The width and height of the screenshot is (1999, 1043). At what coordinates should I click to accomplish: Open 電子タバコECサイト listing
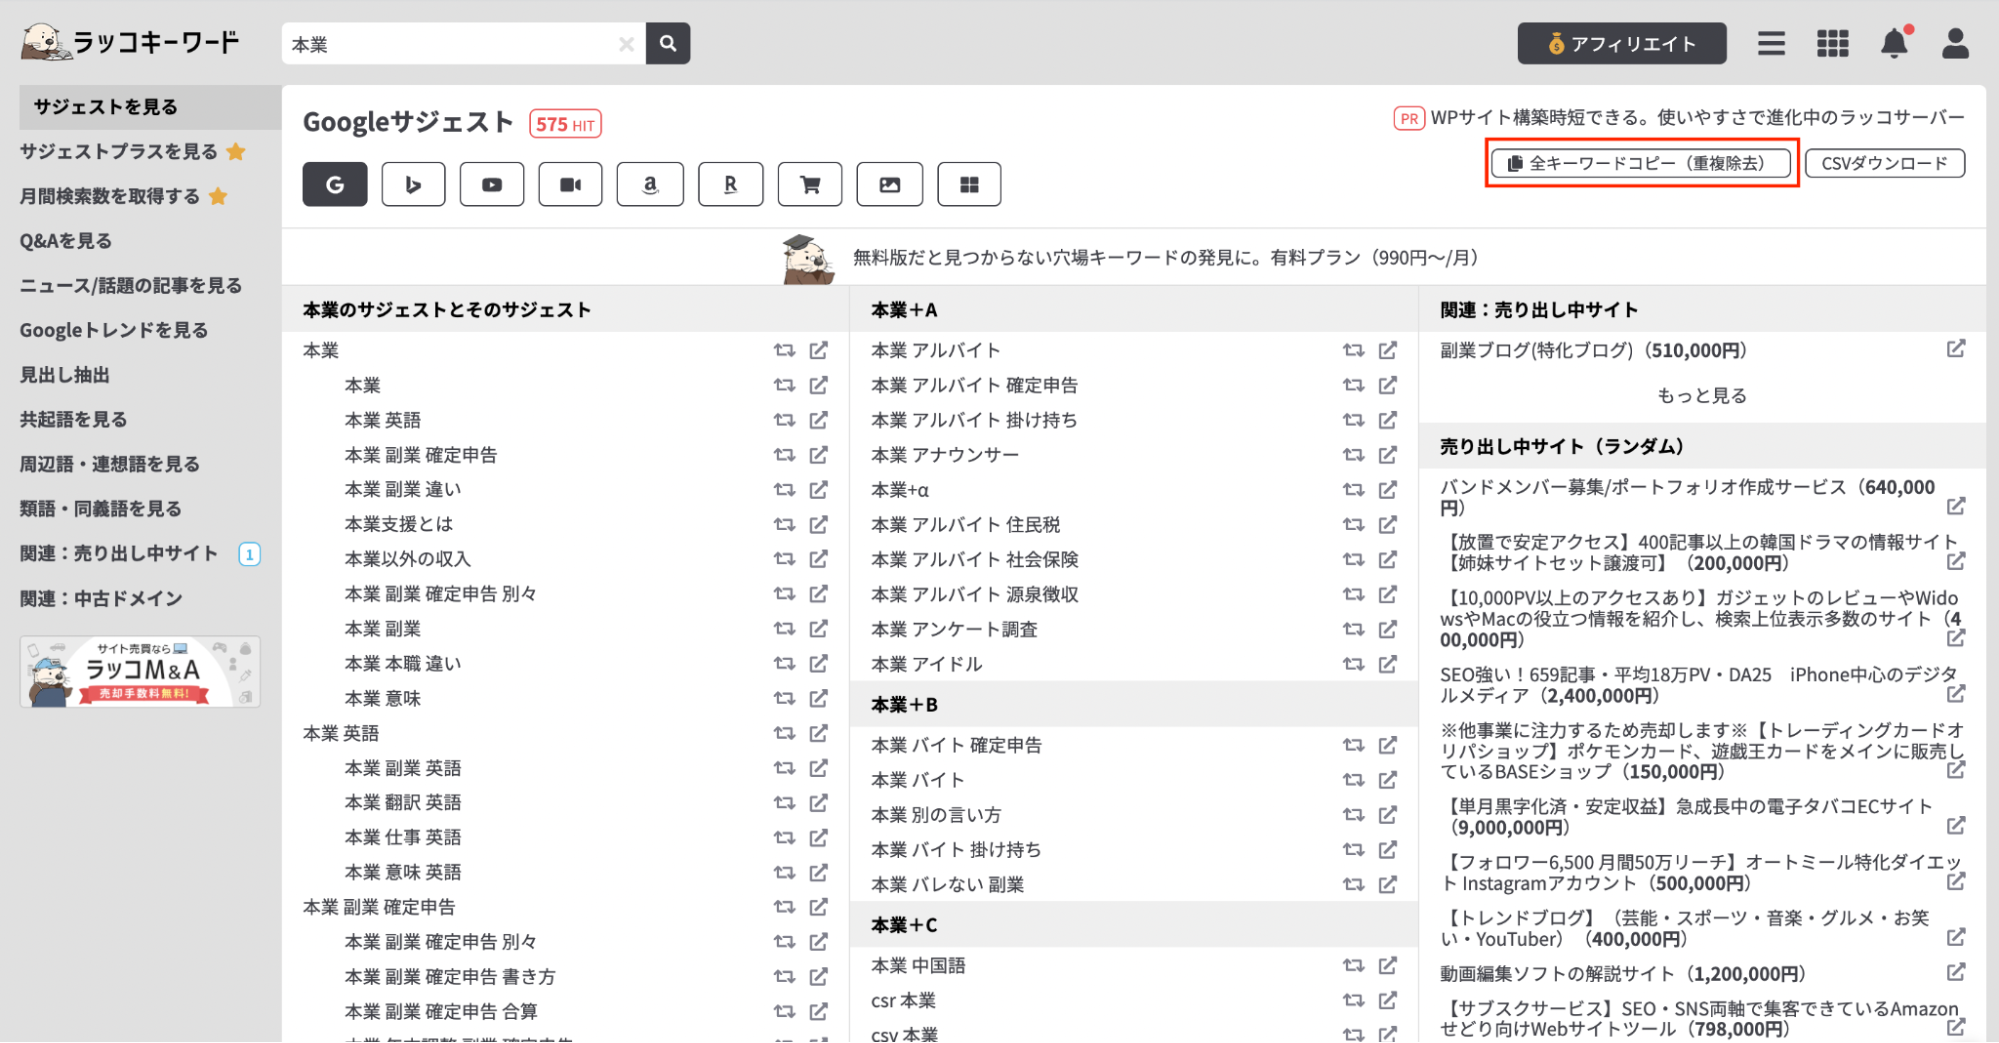1686,817
